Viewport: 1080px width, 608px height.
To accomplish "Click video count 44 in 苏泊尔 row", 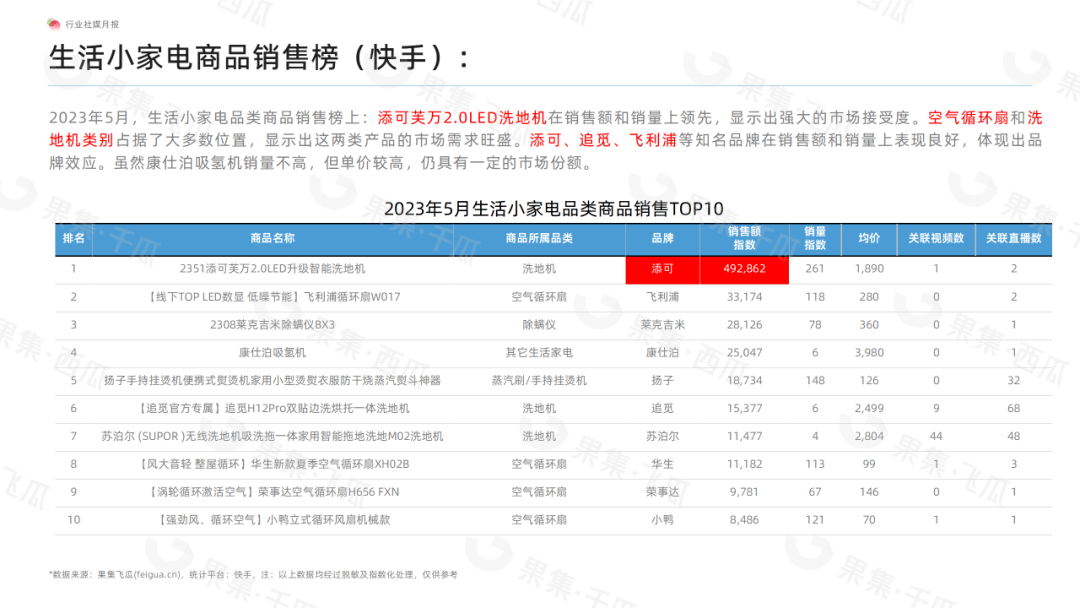I will coord(936,436).
